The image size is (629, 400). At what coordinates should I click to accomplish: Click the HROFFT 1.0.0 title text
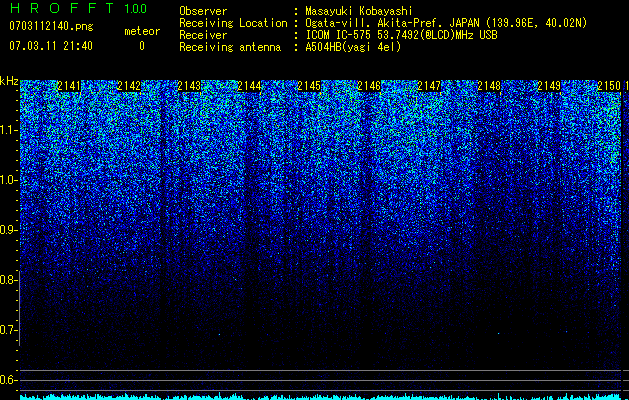(78, 8)
